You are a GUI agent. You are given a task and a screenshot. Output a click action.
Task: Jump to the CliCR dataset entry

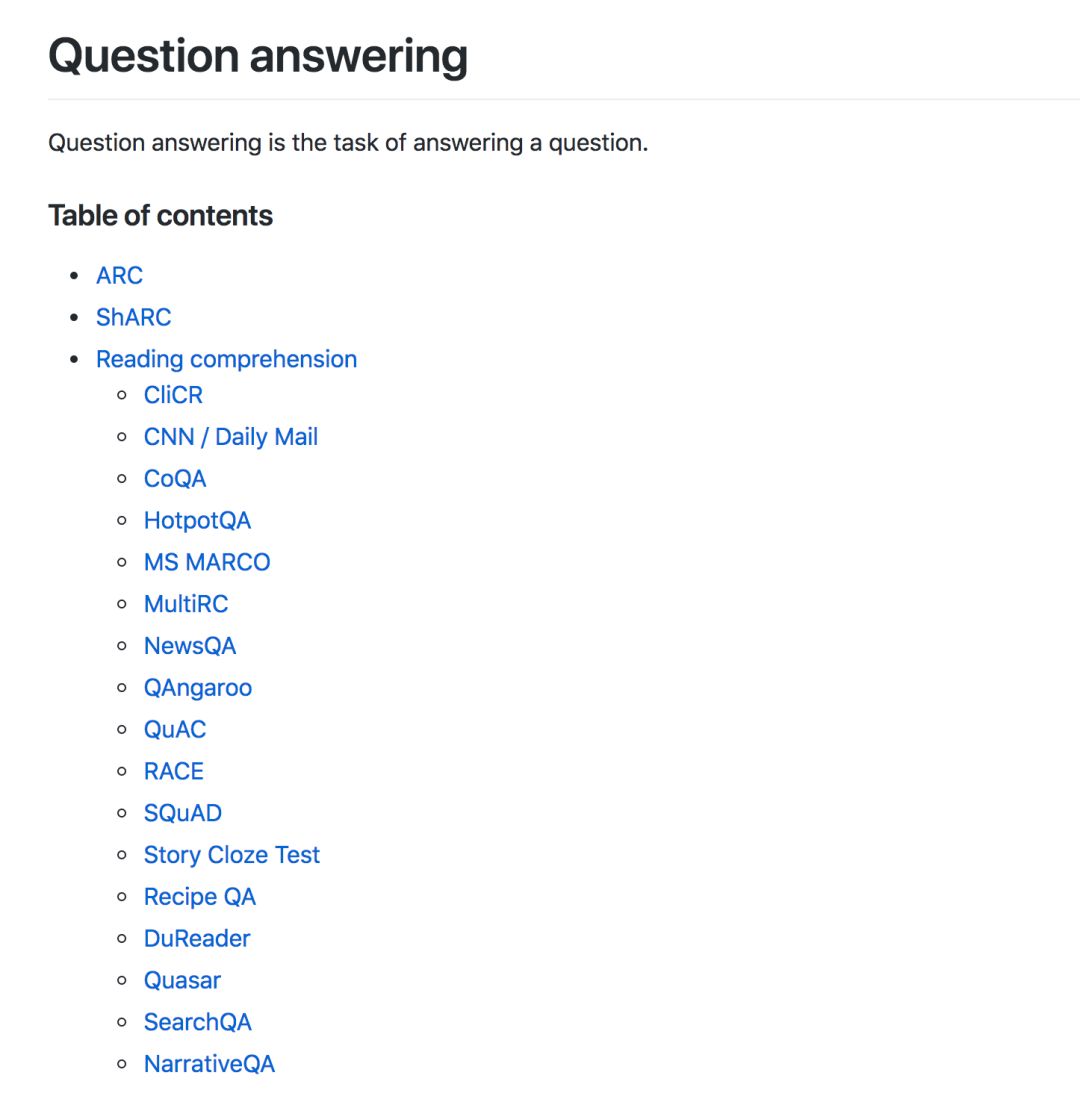point(173,395)
